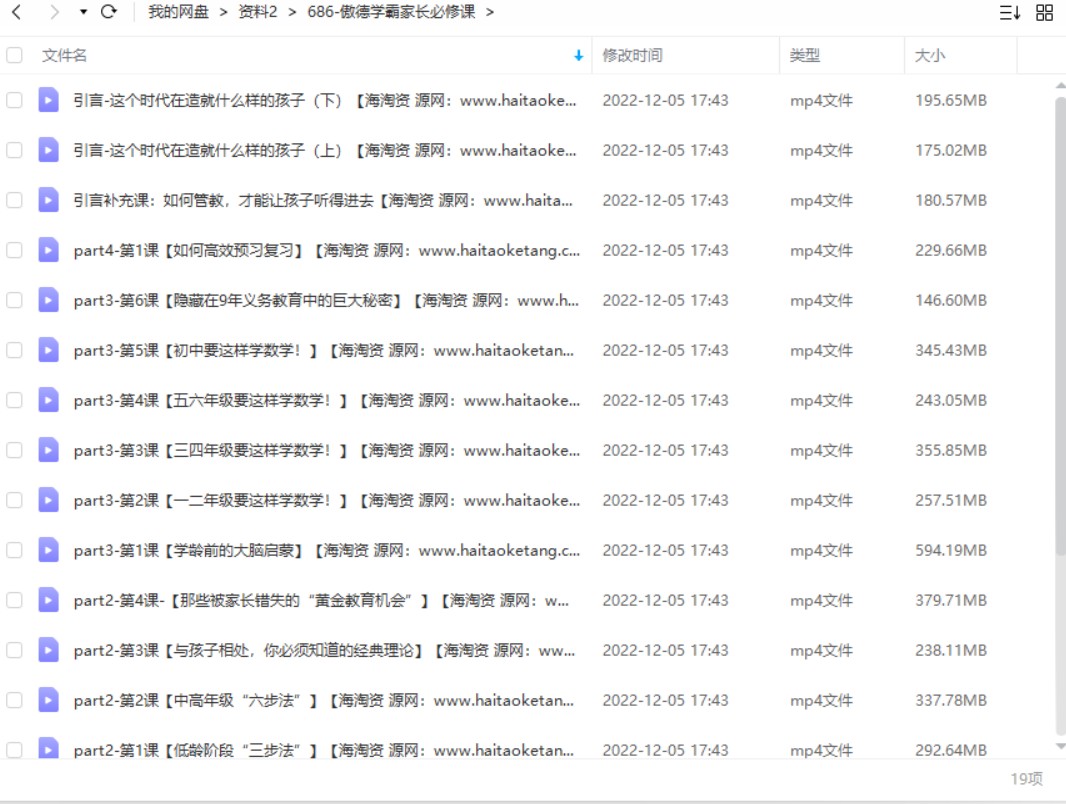Click the video icon of 引言 (上) file
The image size is (1066, 804).
(x=48, y=150)
